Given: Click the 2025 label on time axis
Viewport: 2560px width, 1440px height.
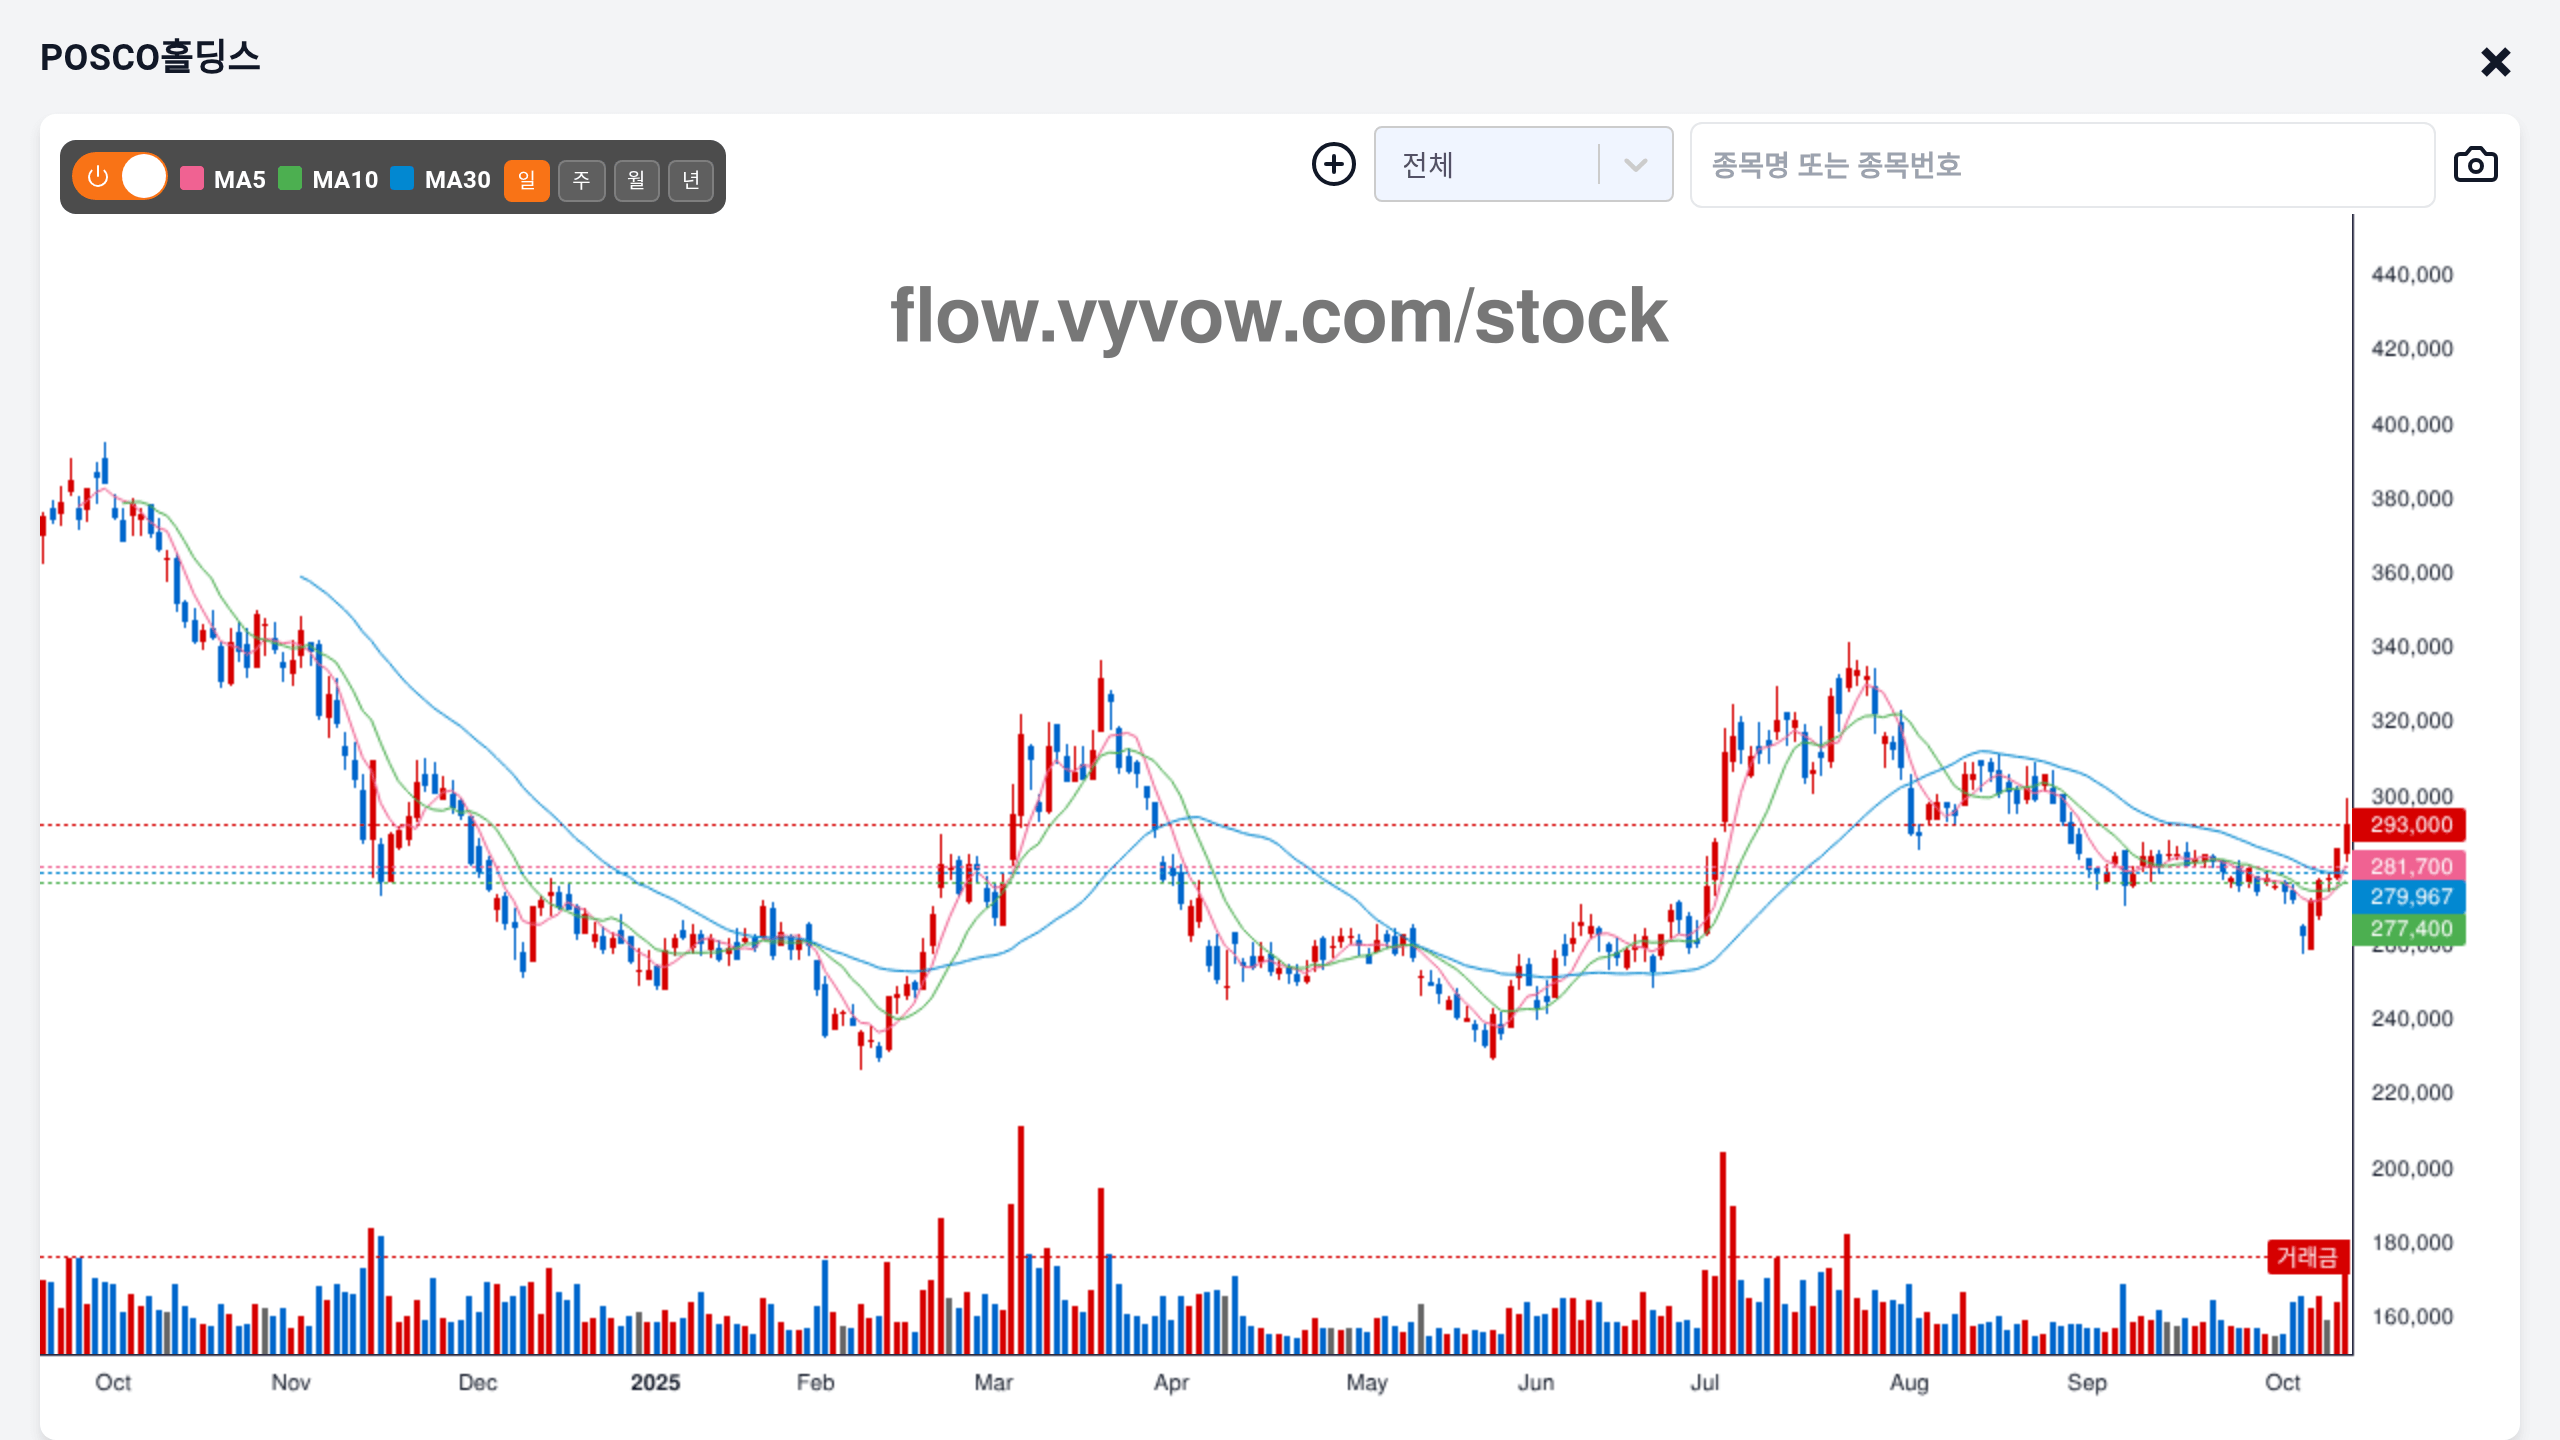Looking at the screenshot, I should point(655,1382).
